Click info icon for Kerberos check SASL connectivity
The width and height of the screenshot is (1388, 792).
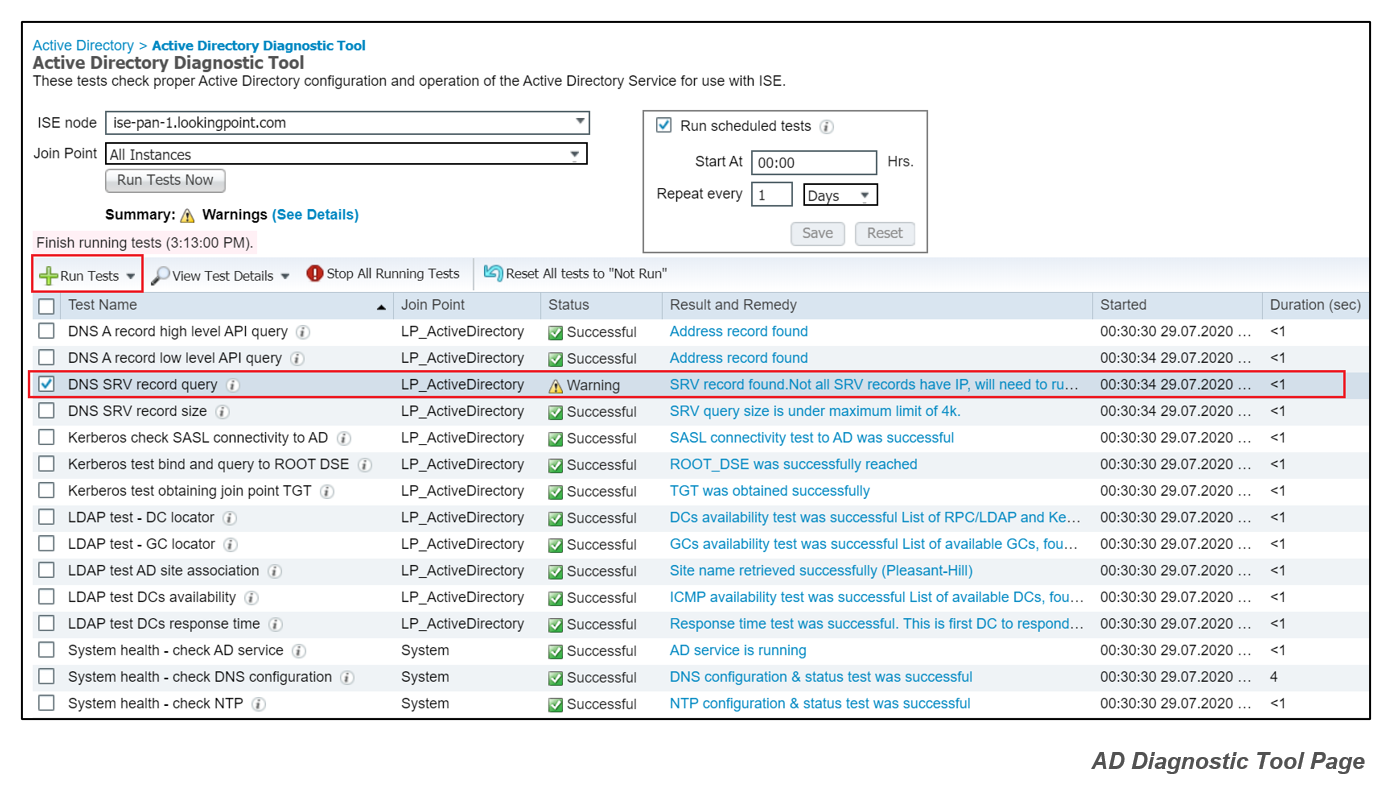[344, 438]
